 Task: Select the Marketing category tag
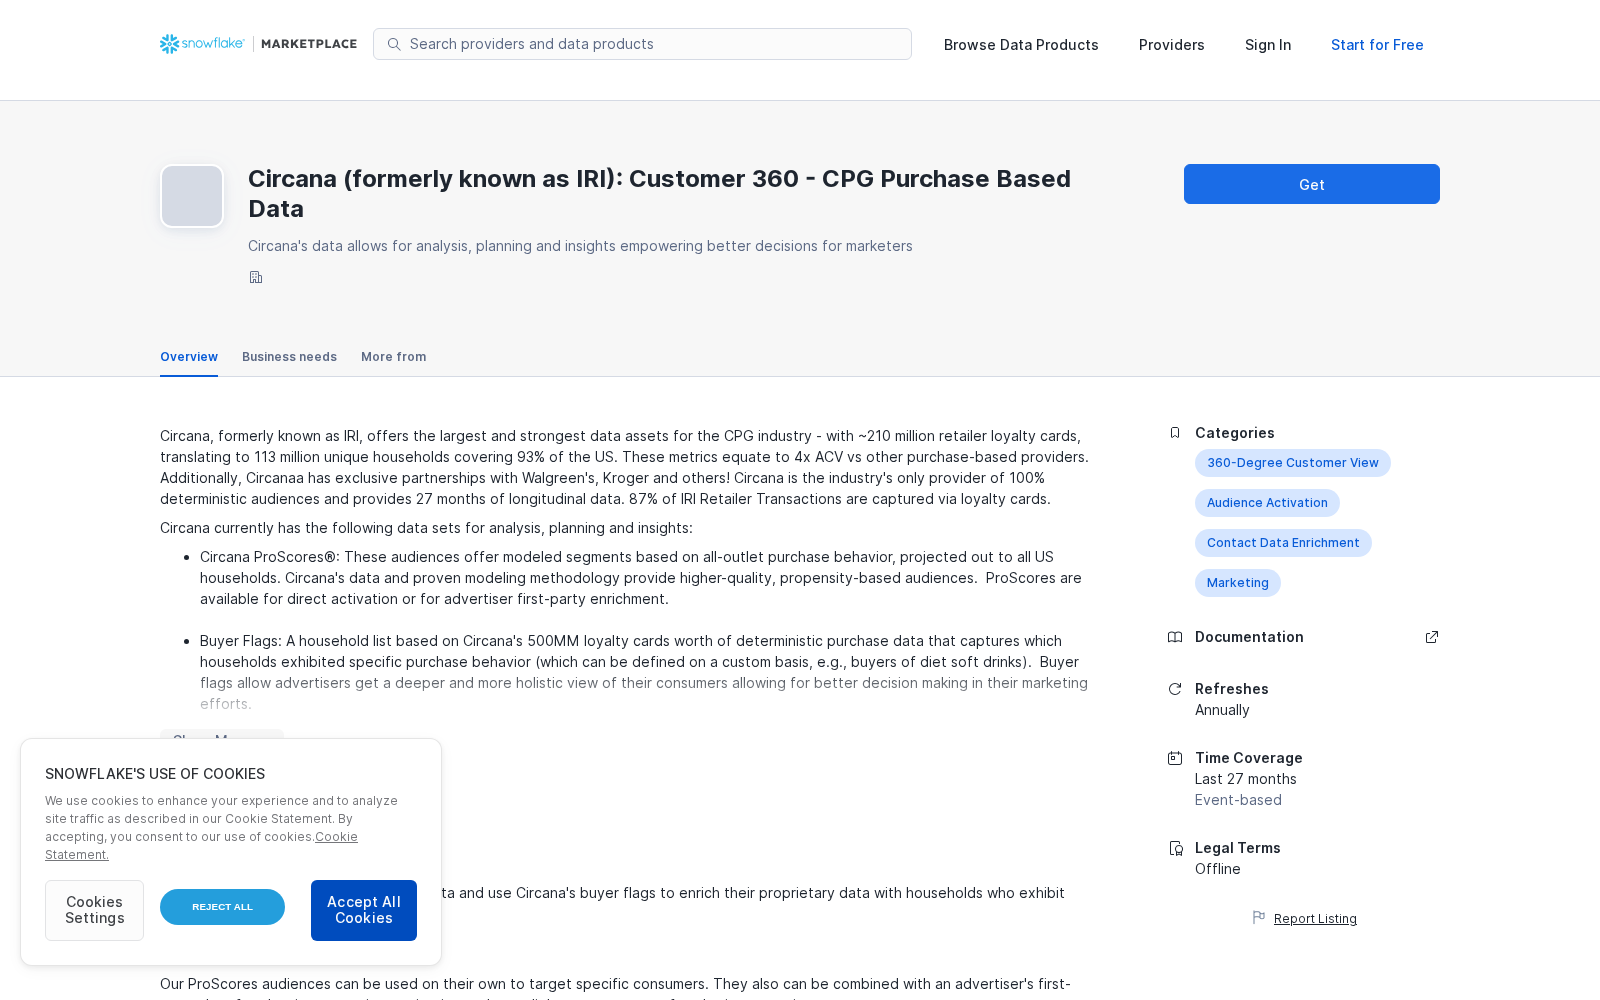(1238, 583)
